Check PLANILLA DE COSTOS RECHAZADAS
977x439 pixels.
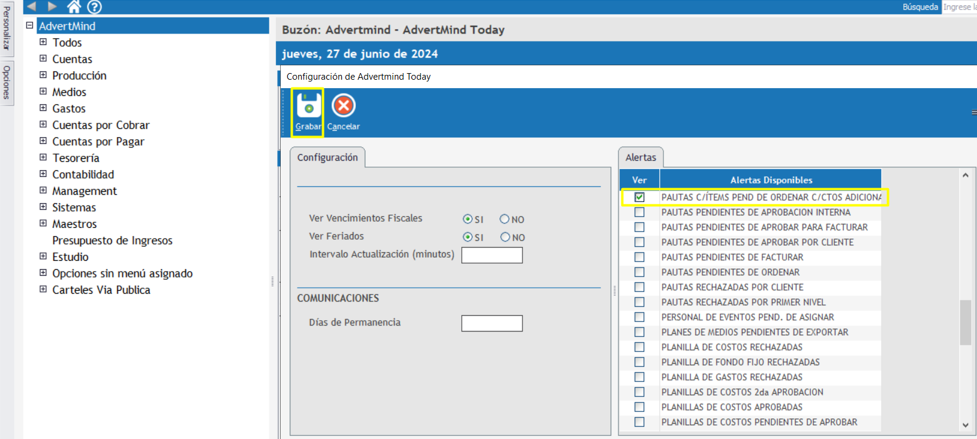click(x=639, y=347)
